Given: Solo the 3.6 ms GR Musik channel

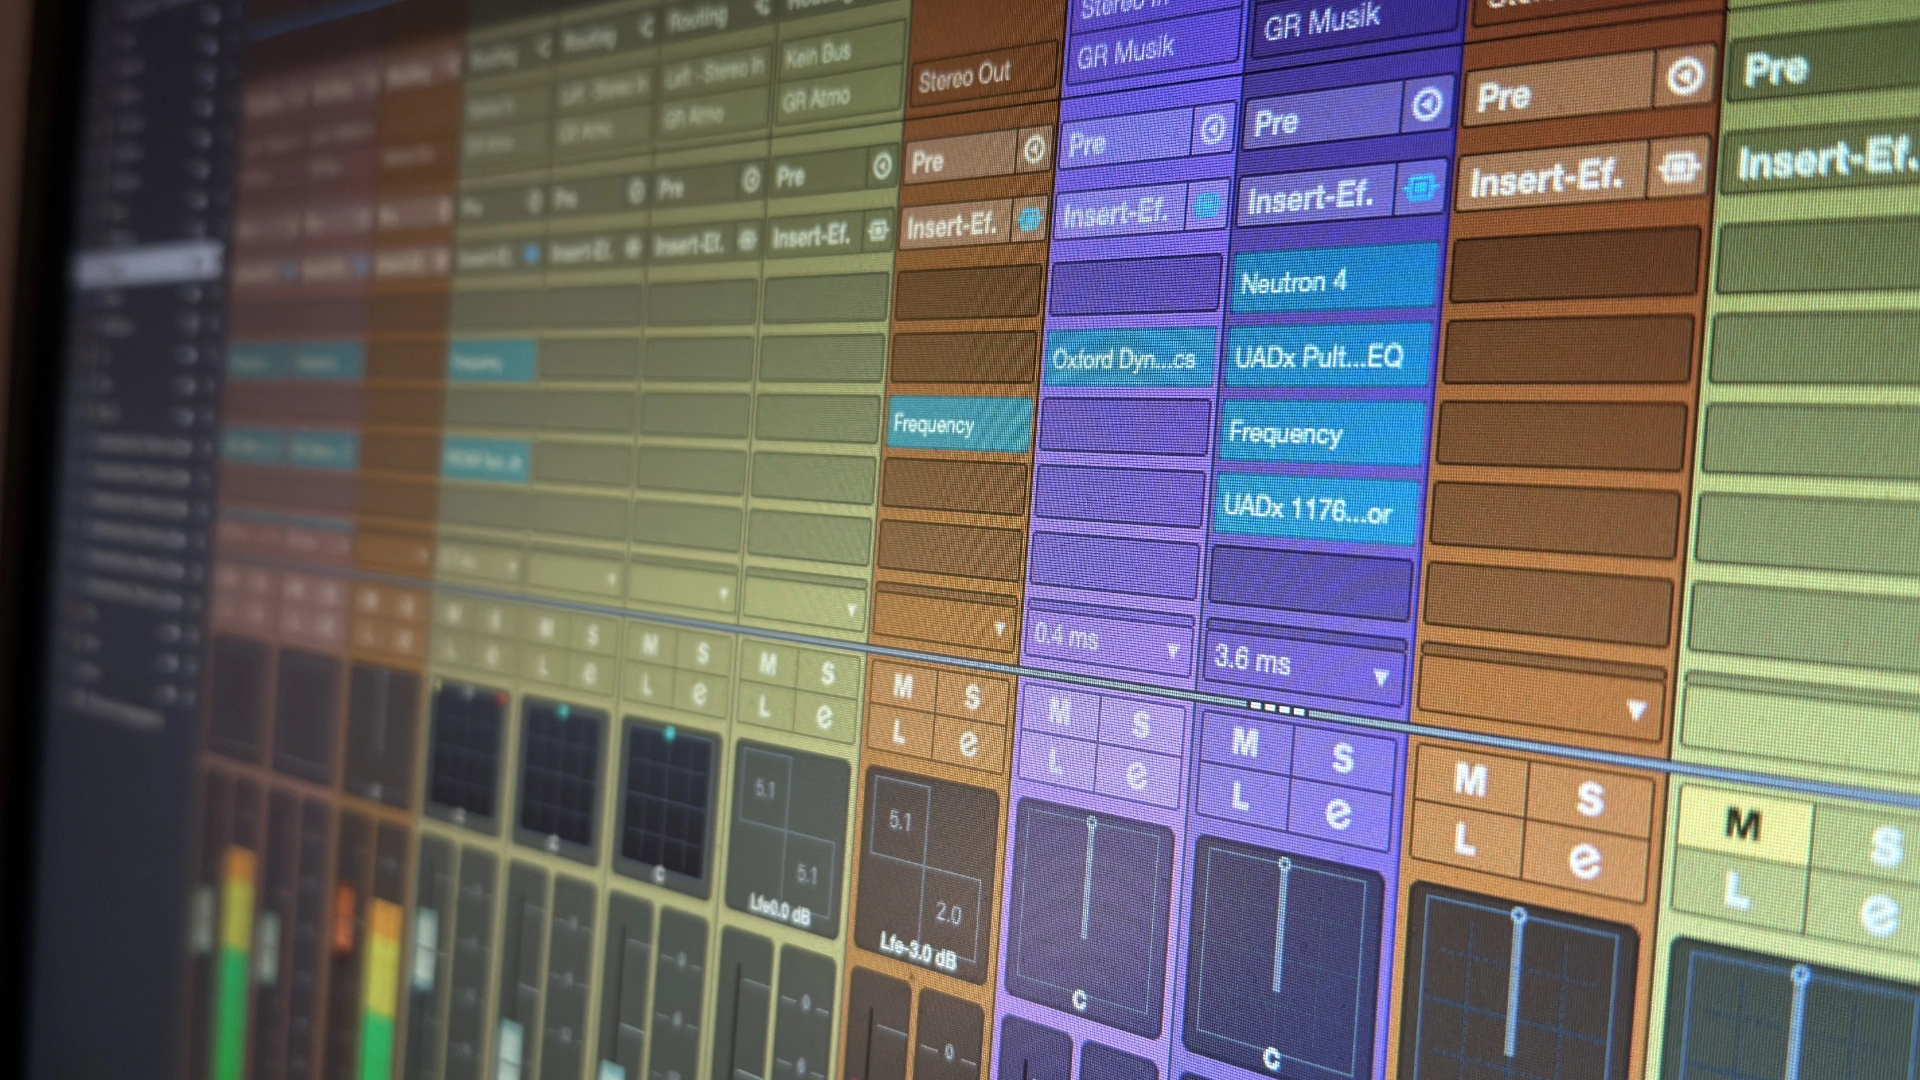Looking at the screenshot, I should tap(1343, 758).
